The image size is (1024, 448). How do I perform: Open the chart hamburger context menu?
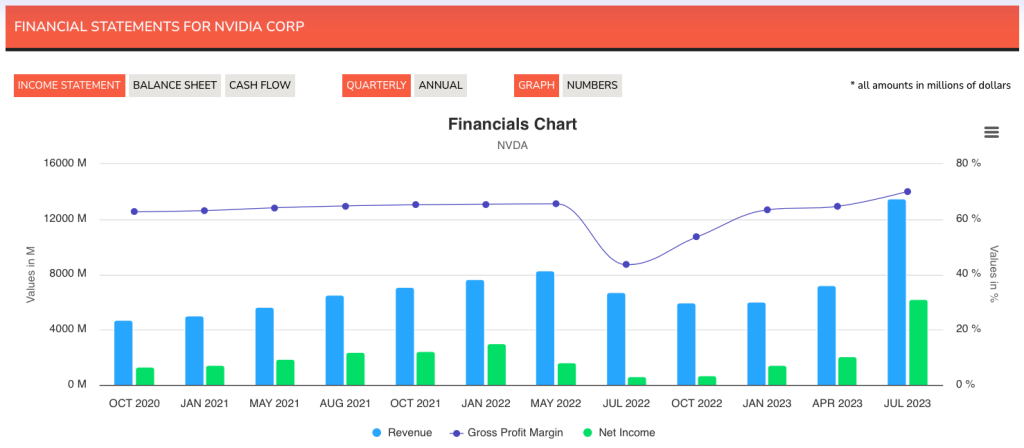click(x=991, y=132)
